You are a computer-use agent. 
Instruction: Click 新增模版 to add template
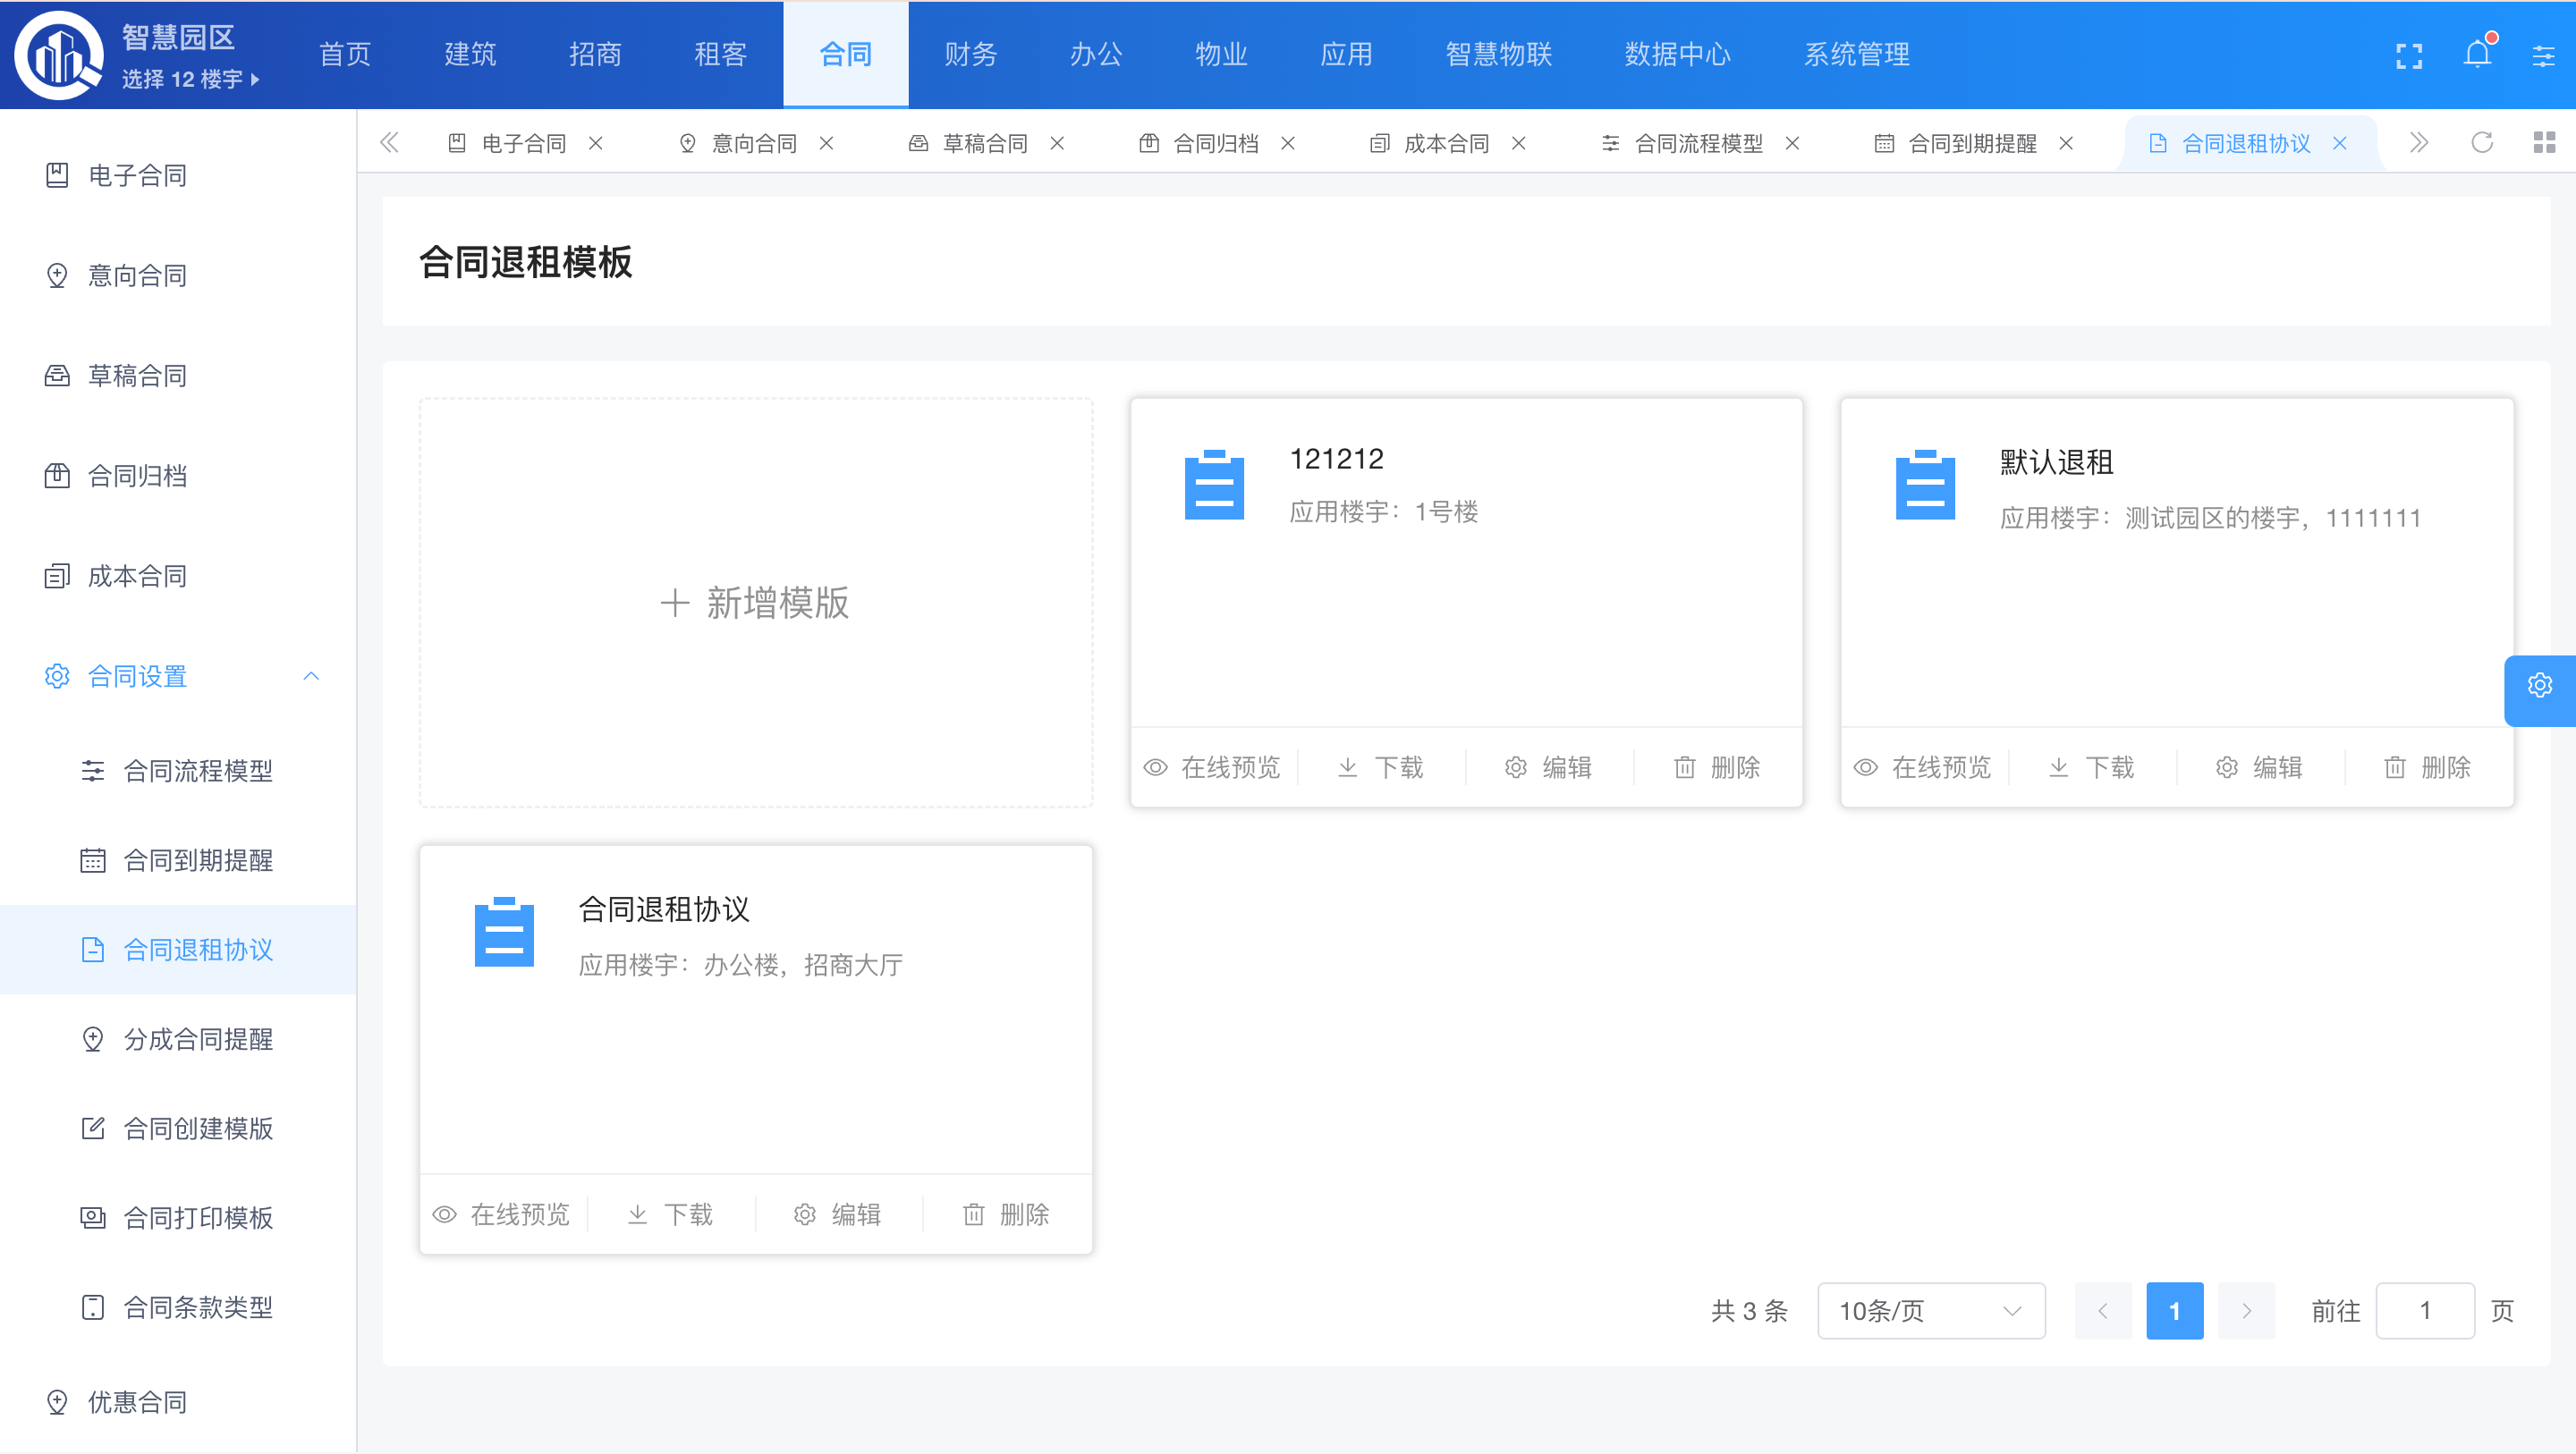[x=755, y=603]
